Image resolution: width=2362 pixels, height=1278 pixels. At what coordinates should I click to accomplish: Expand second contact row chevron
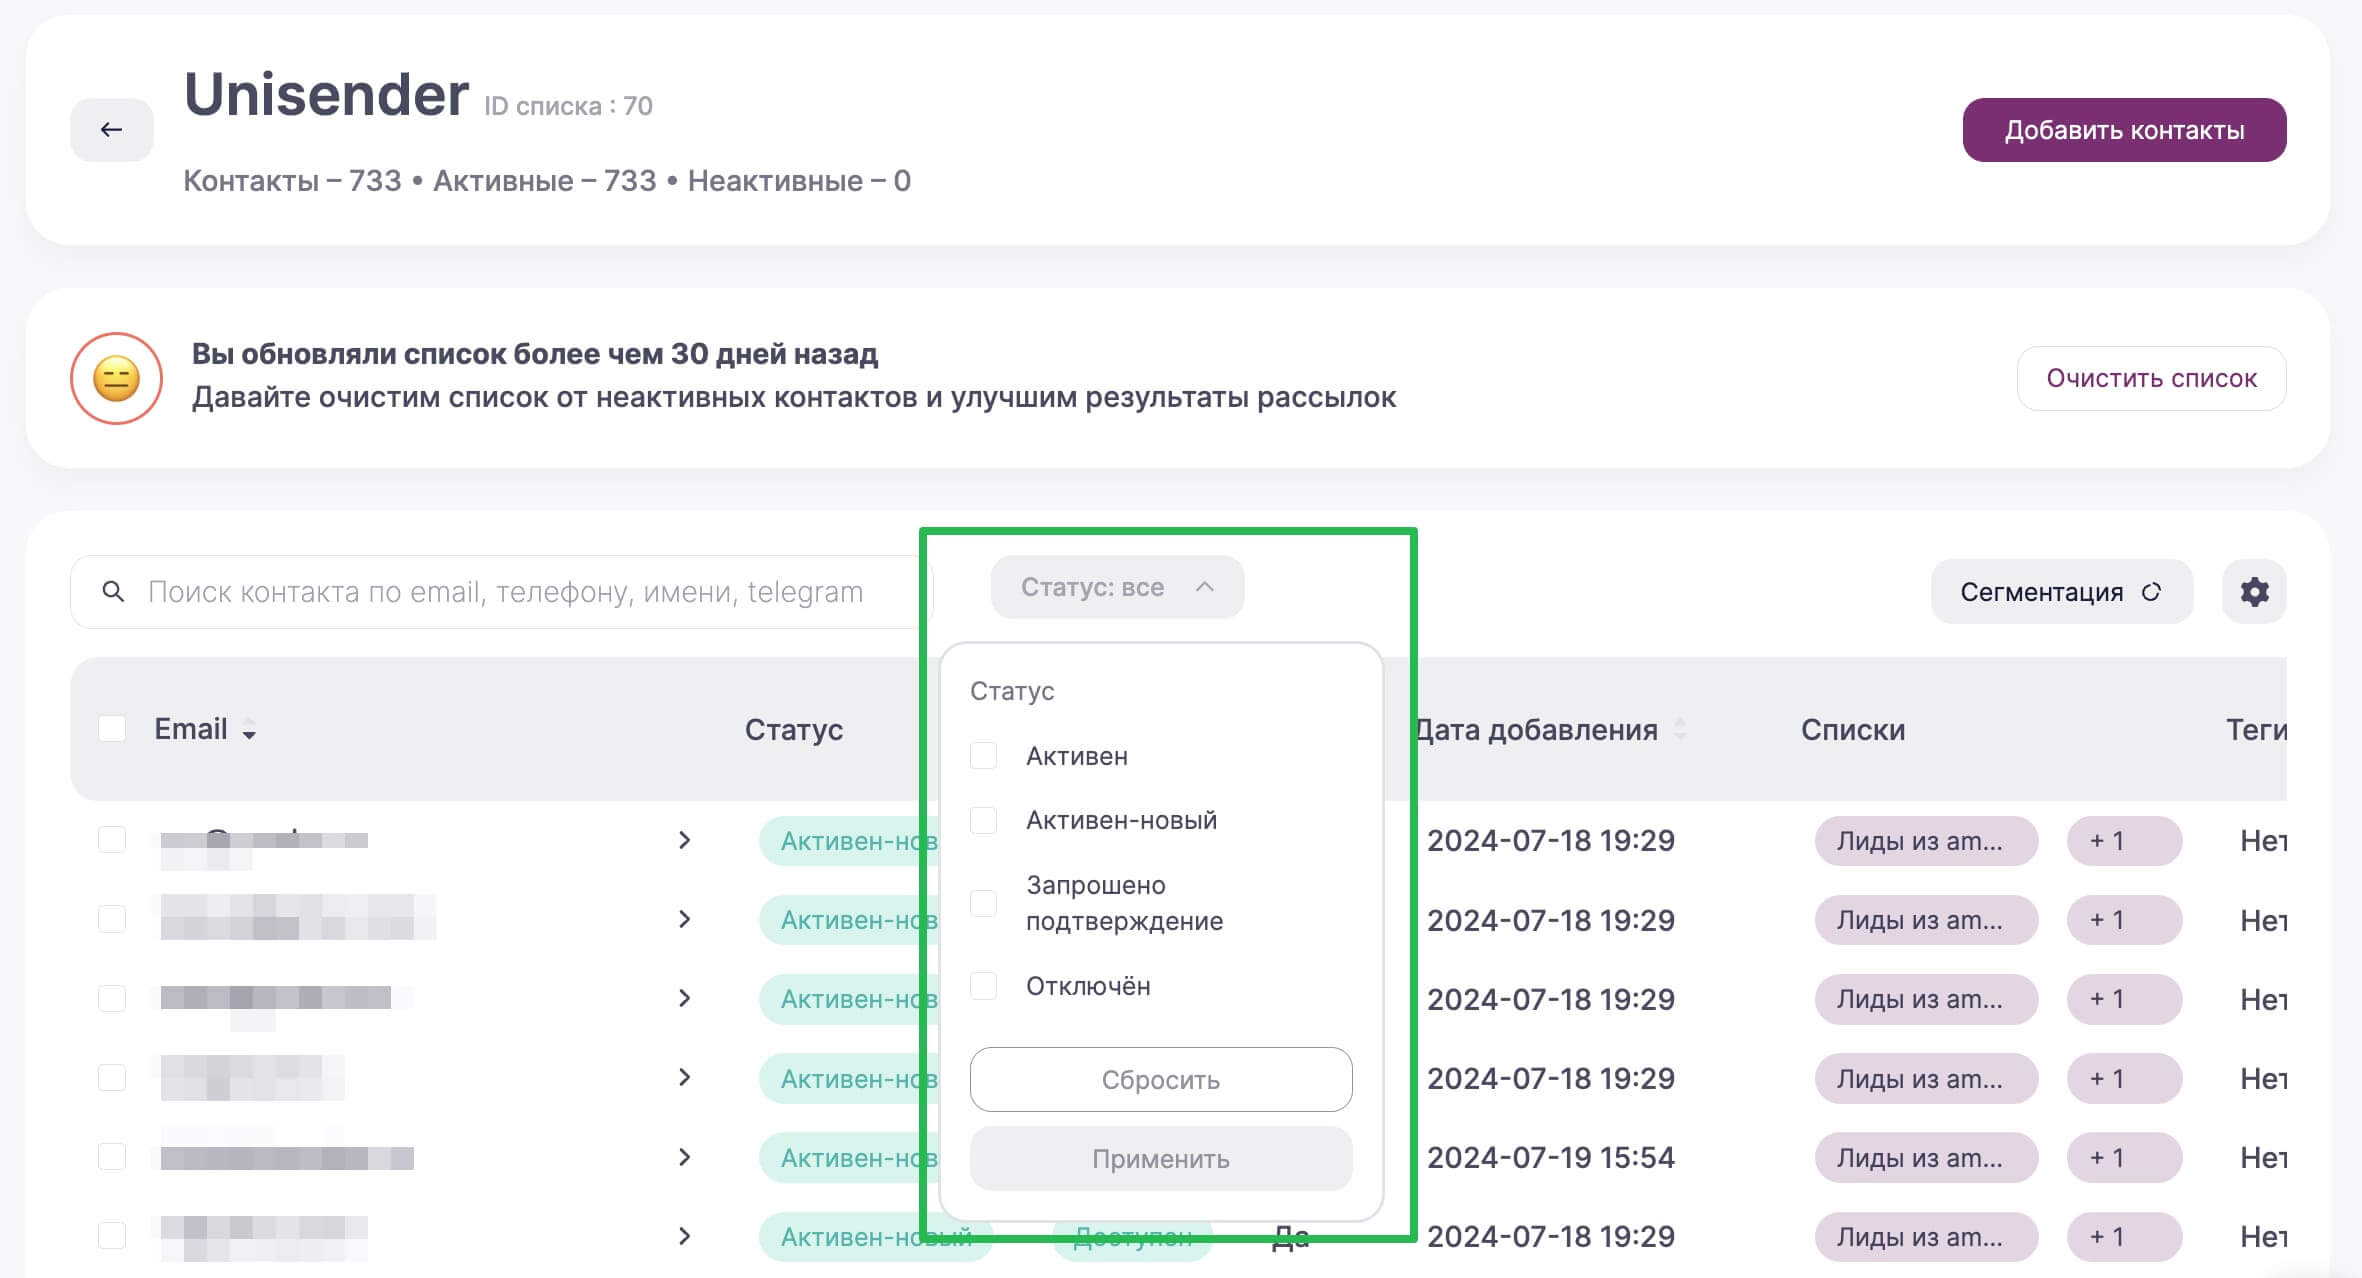point(684,919)
